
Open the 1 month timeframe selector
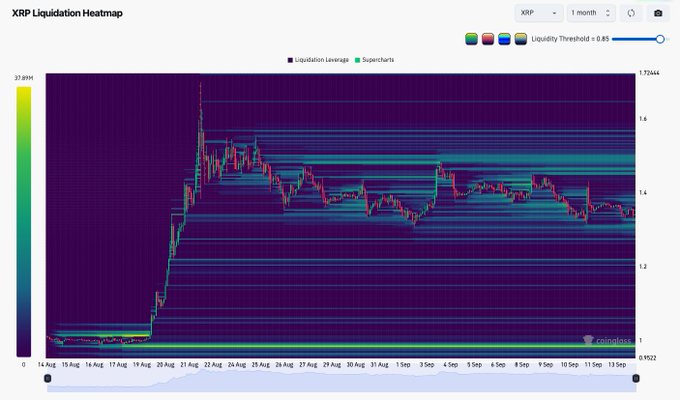click(591, 13)
